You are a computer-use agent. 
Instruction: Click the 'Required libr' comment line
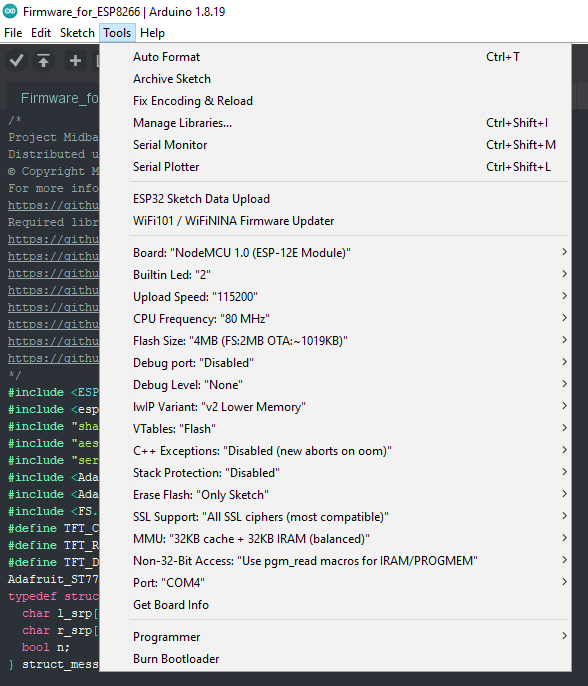pos(53,222)
